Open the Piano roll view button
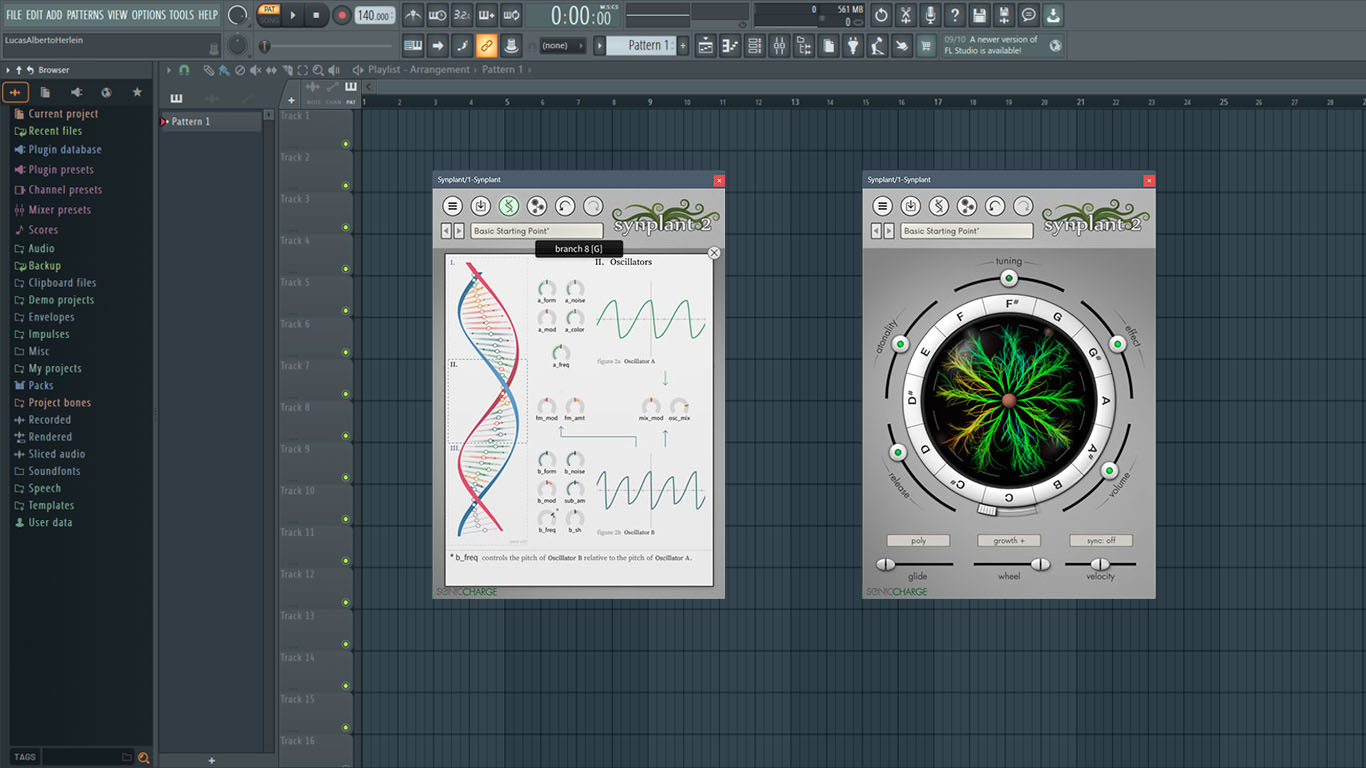1366x768 pixels. [x=729, y=45]
